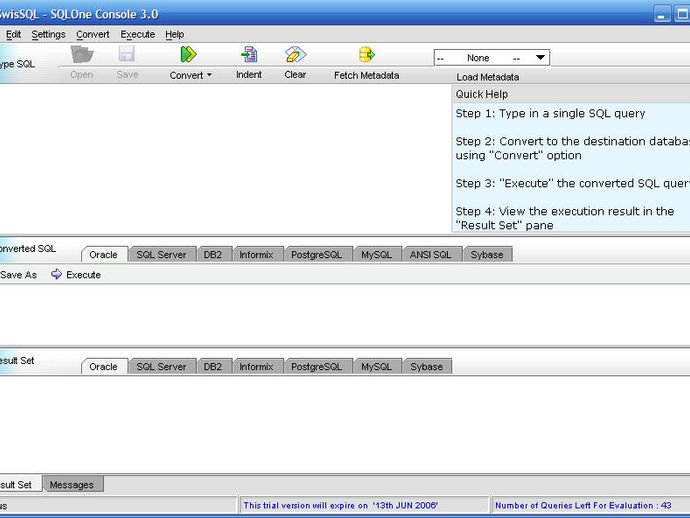The width and height of the screenshot is (690, 518).
Task: Select Sybase tab in Converted SQL
Action: tap(487, 254)
